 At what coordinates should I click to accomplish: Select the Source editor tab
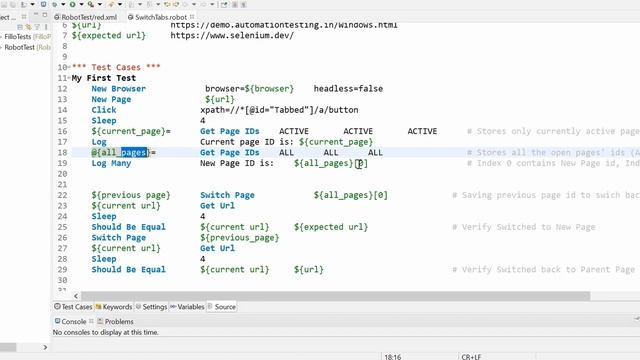222,307
